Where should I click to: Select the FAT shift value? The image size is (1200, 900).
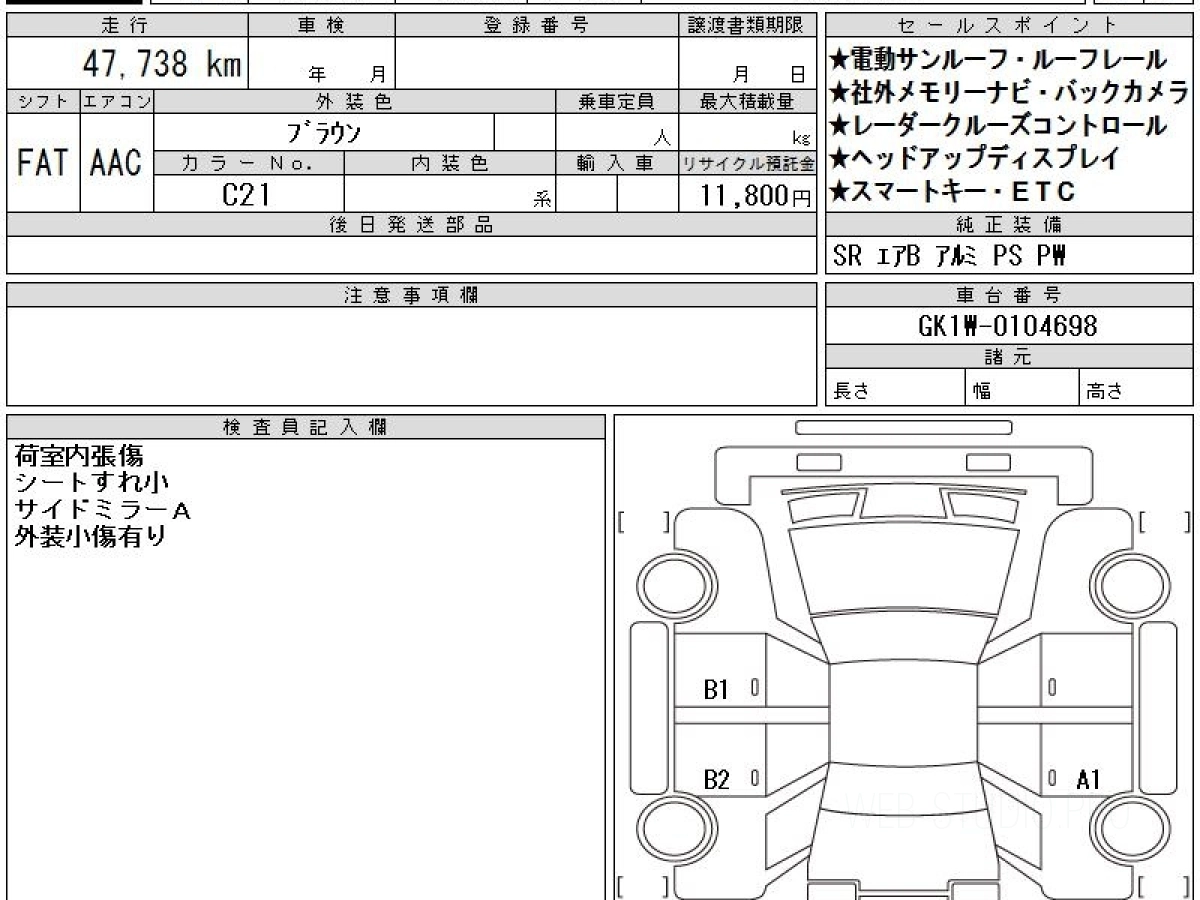coord(43,163)
